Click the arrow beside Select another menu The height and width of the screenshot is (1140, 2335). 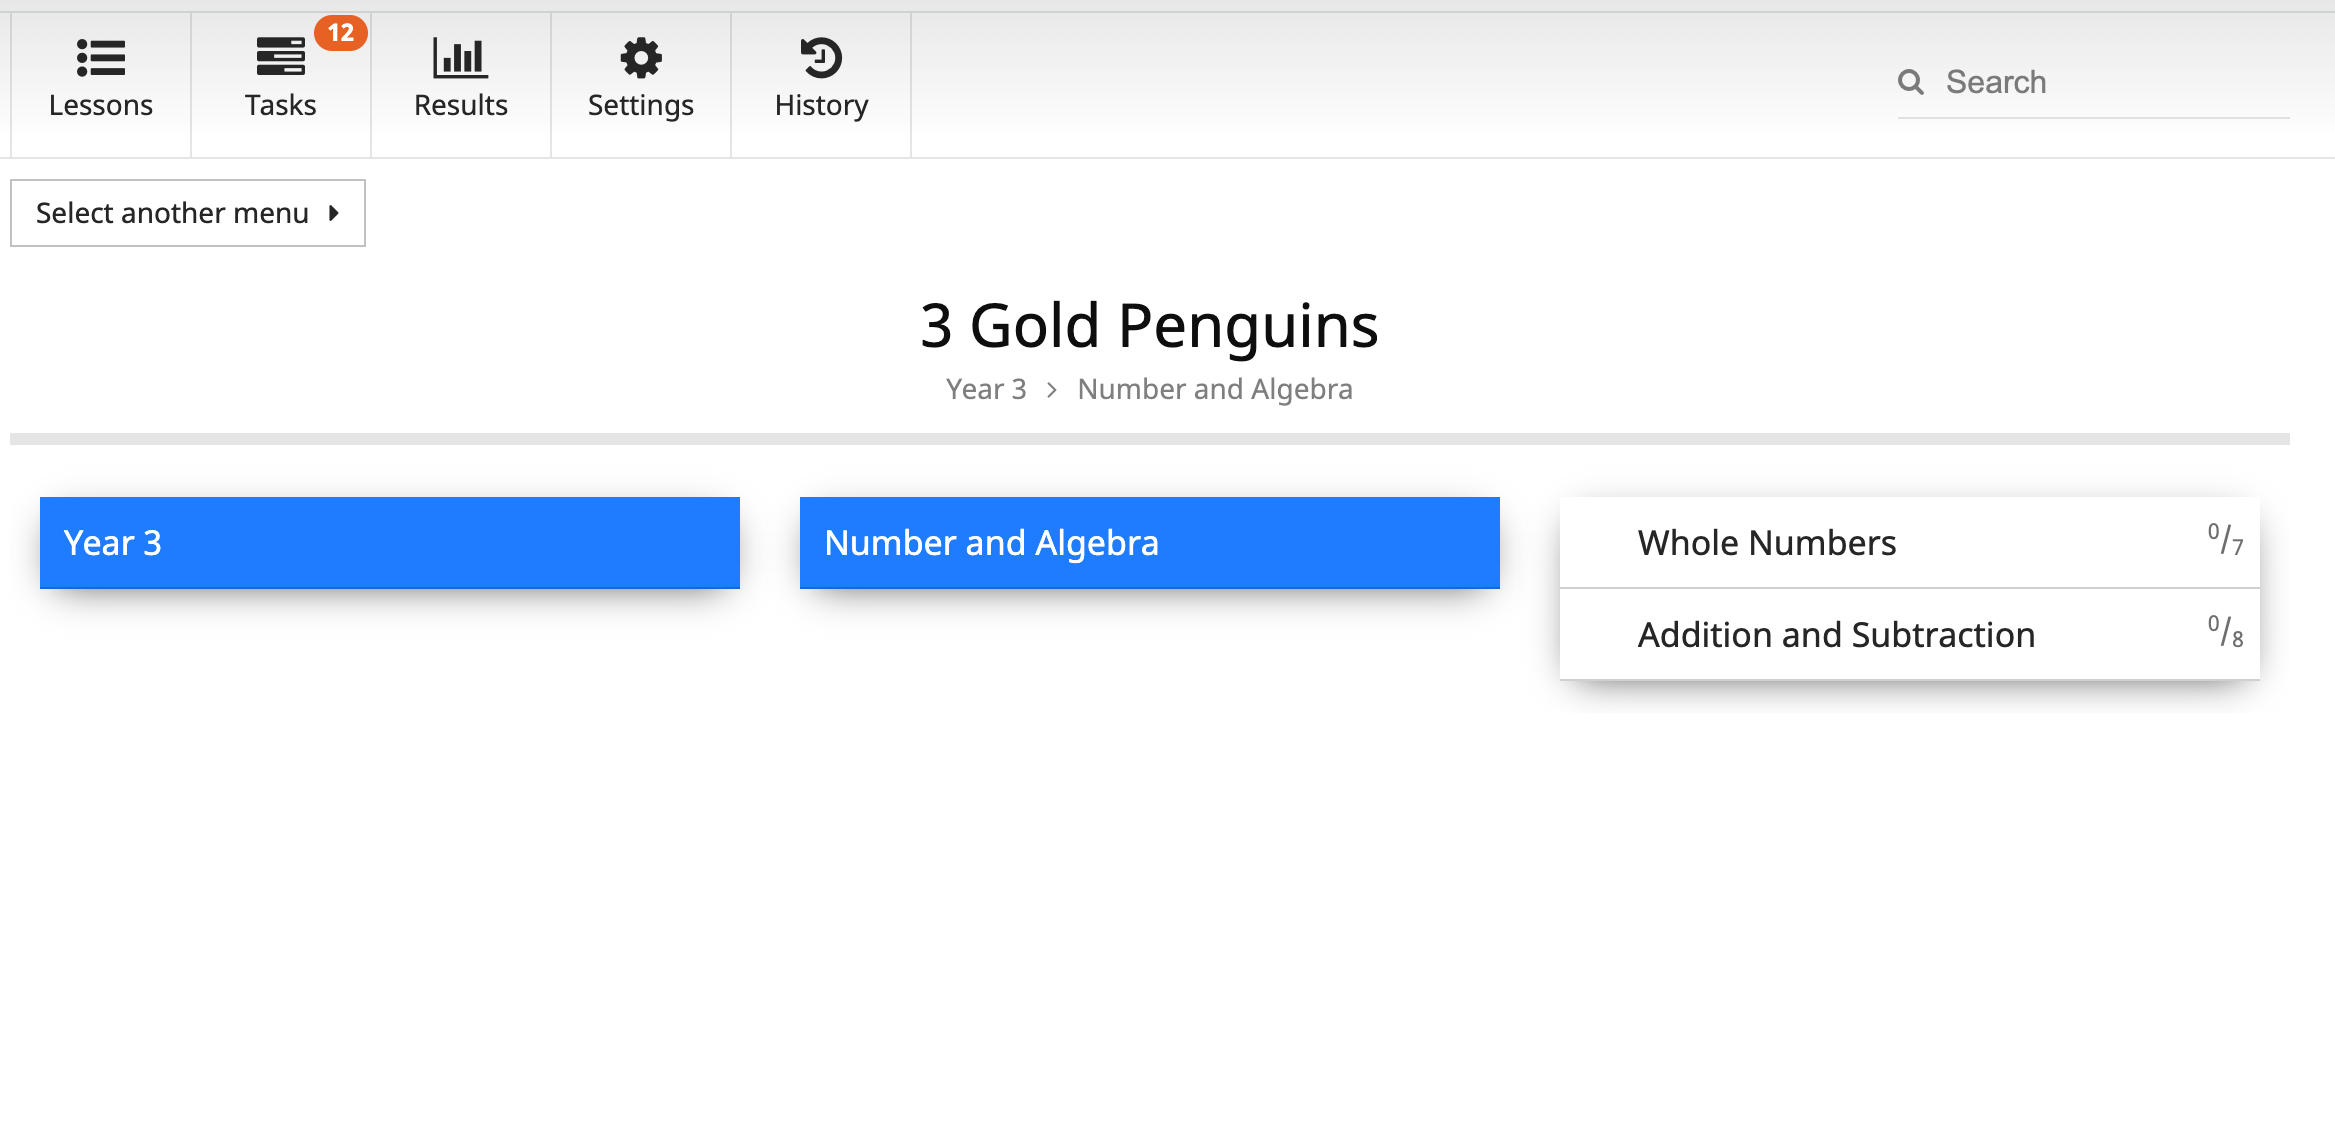click(x=334, y=213)
